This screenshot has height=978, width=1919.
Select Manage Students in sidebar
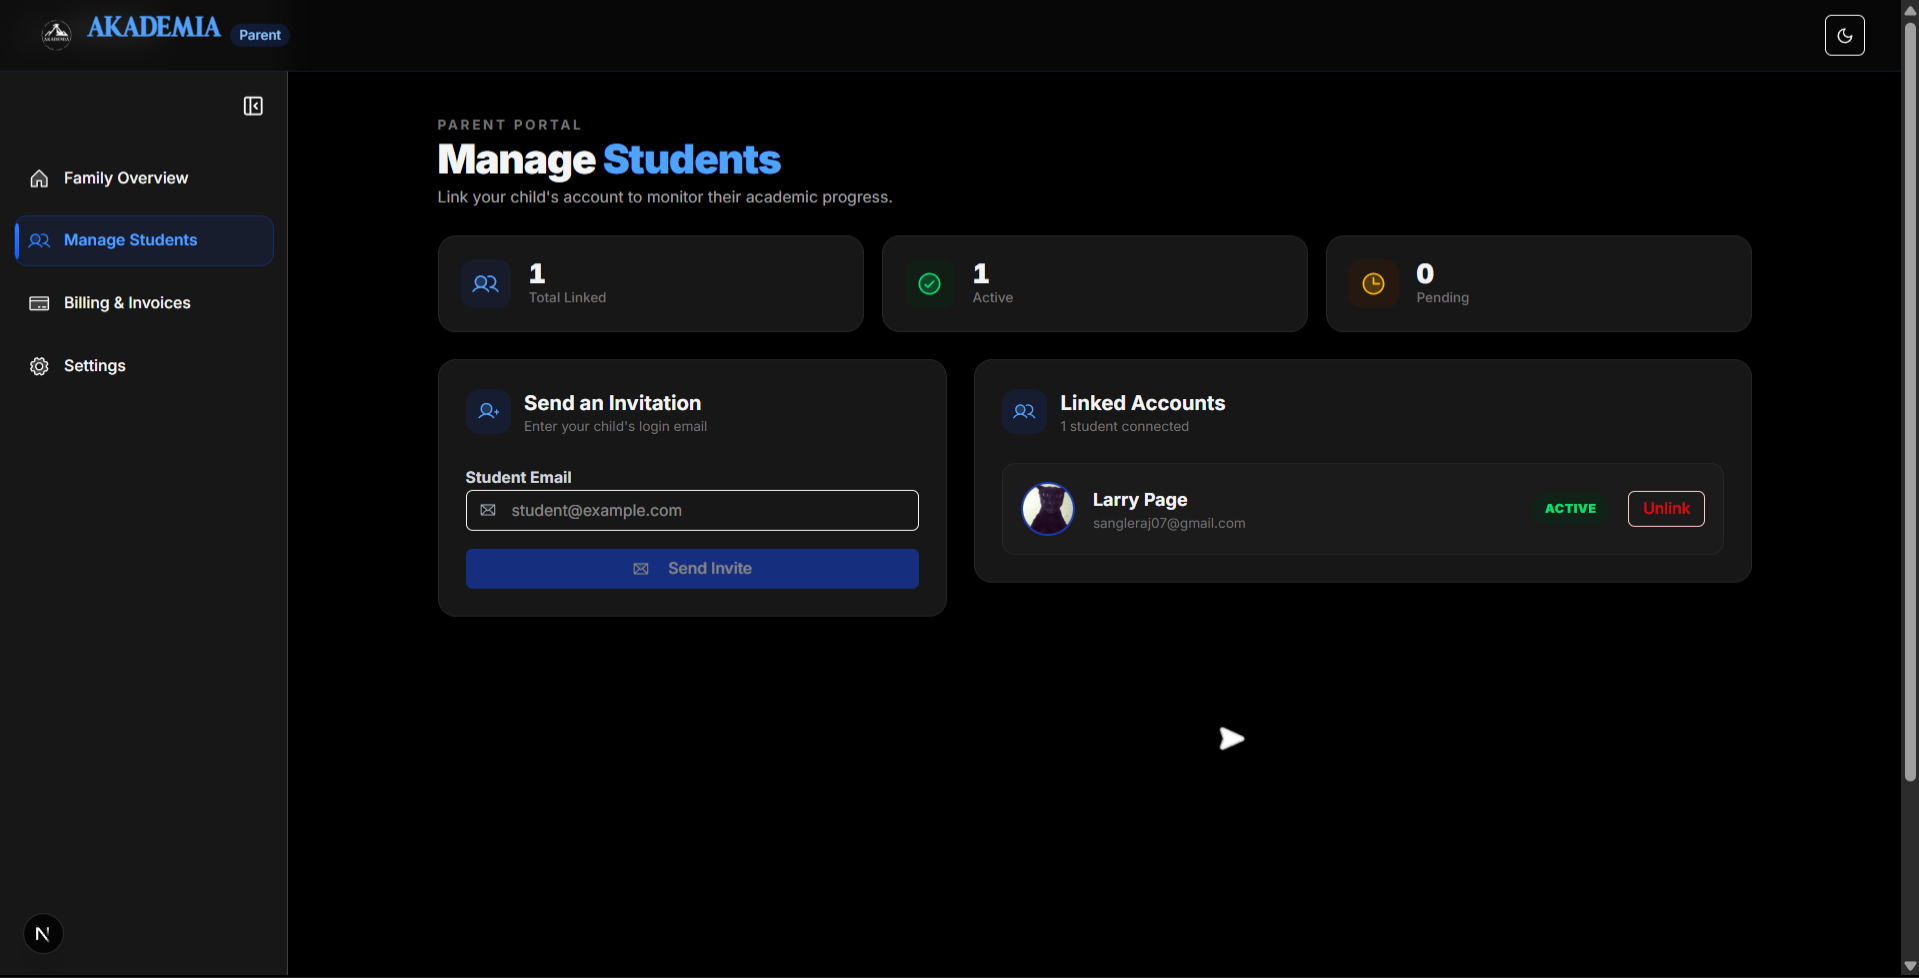[130, 240]
